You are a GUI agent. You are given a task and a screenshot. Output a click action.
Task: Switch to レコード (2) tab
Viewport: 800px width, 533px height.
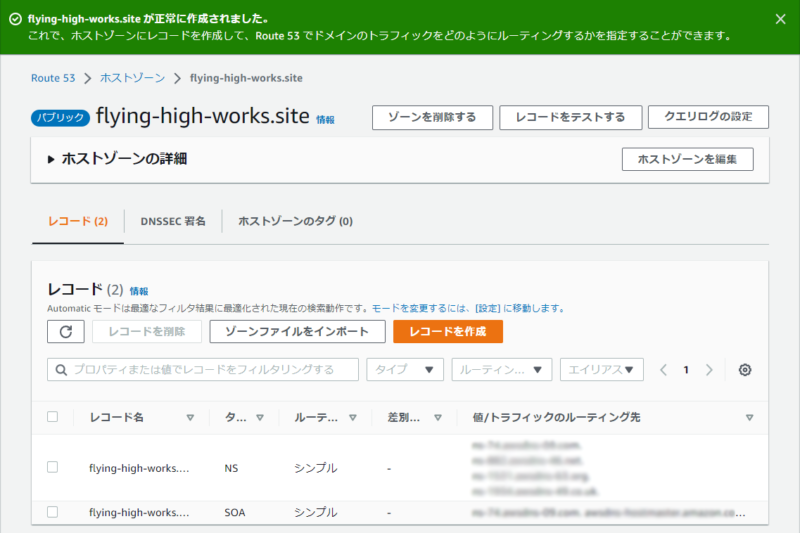(x=78, y=221)
